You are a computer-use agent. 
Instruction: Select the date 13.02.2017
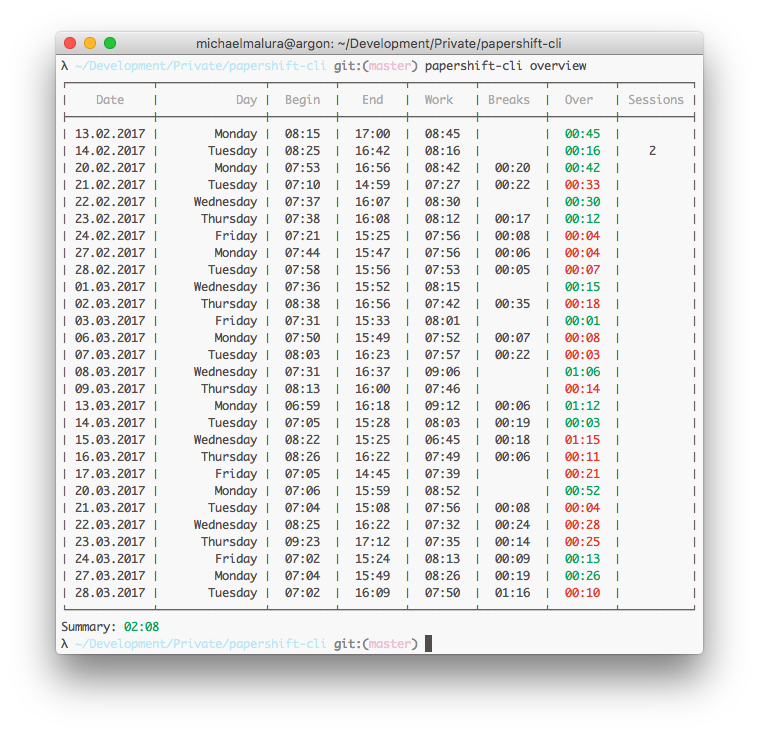click(x=110, y=134)
